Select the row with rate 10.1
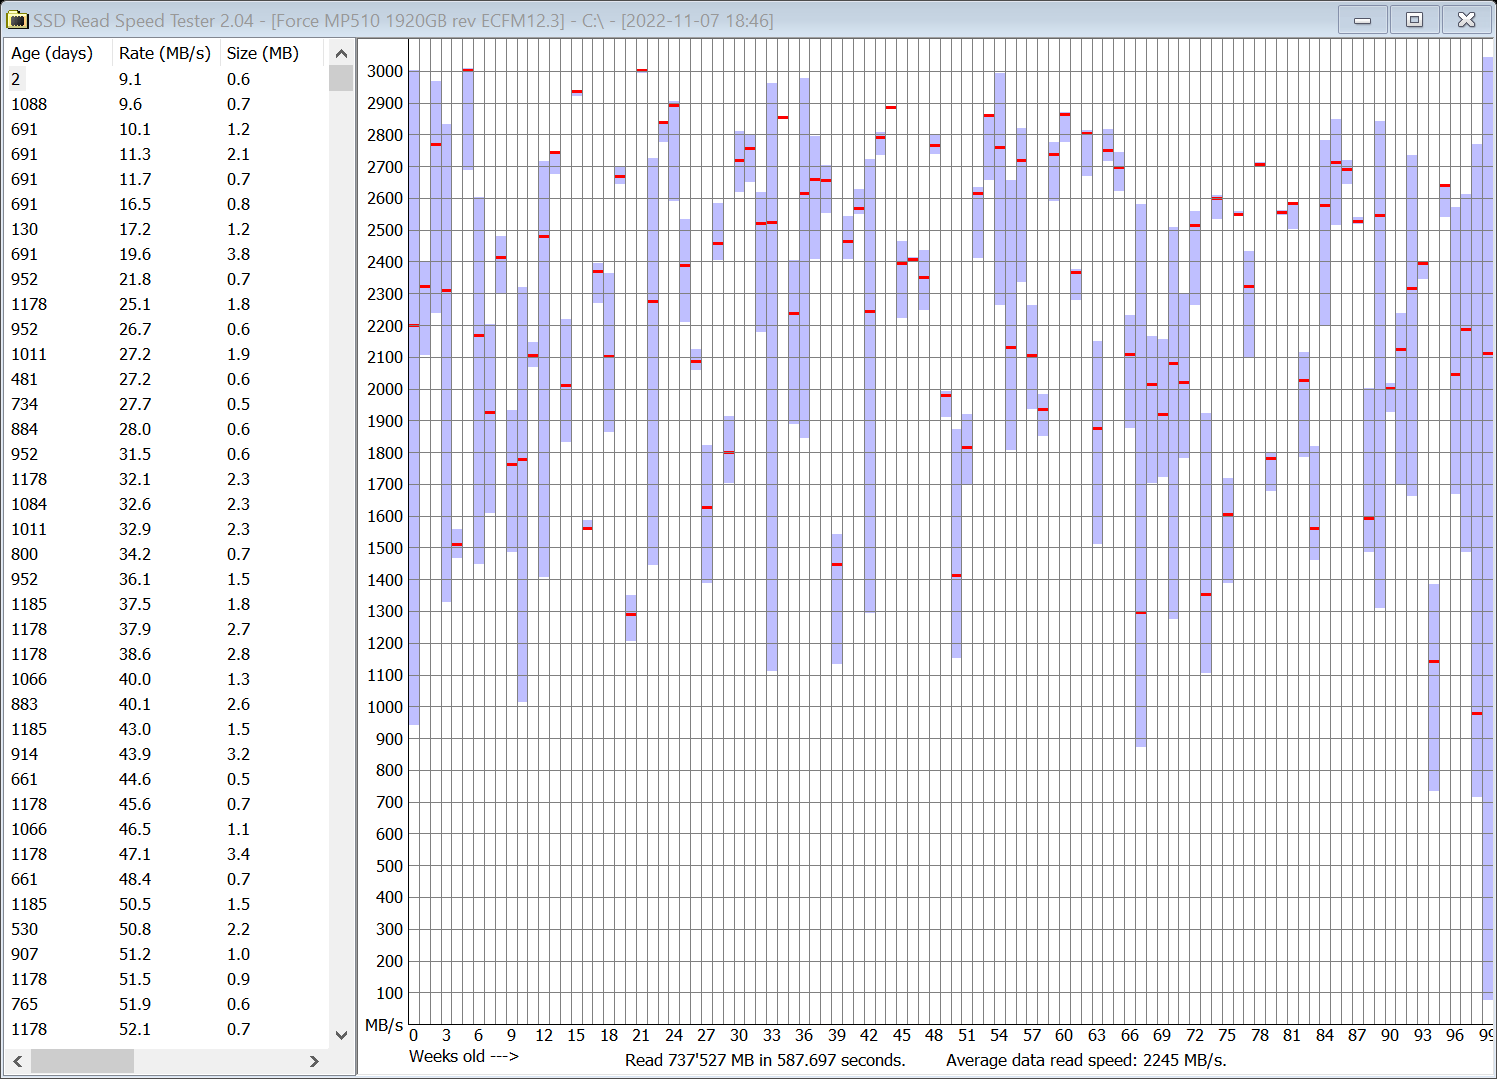The image size is (1497, 1079). (167, 129)
